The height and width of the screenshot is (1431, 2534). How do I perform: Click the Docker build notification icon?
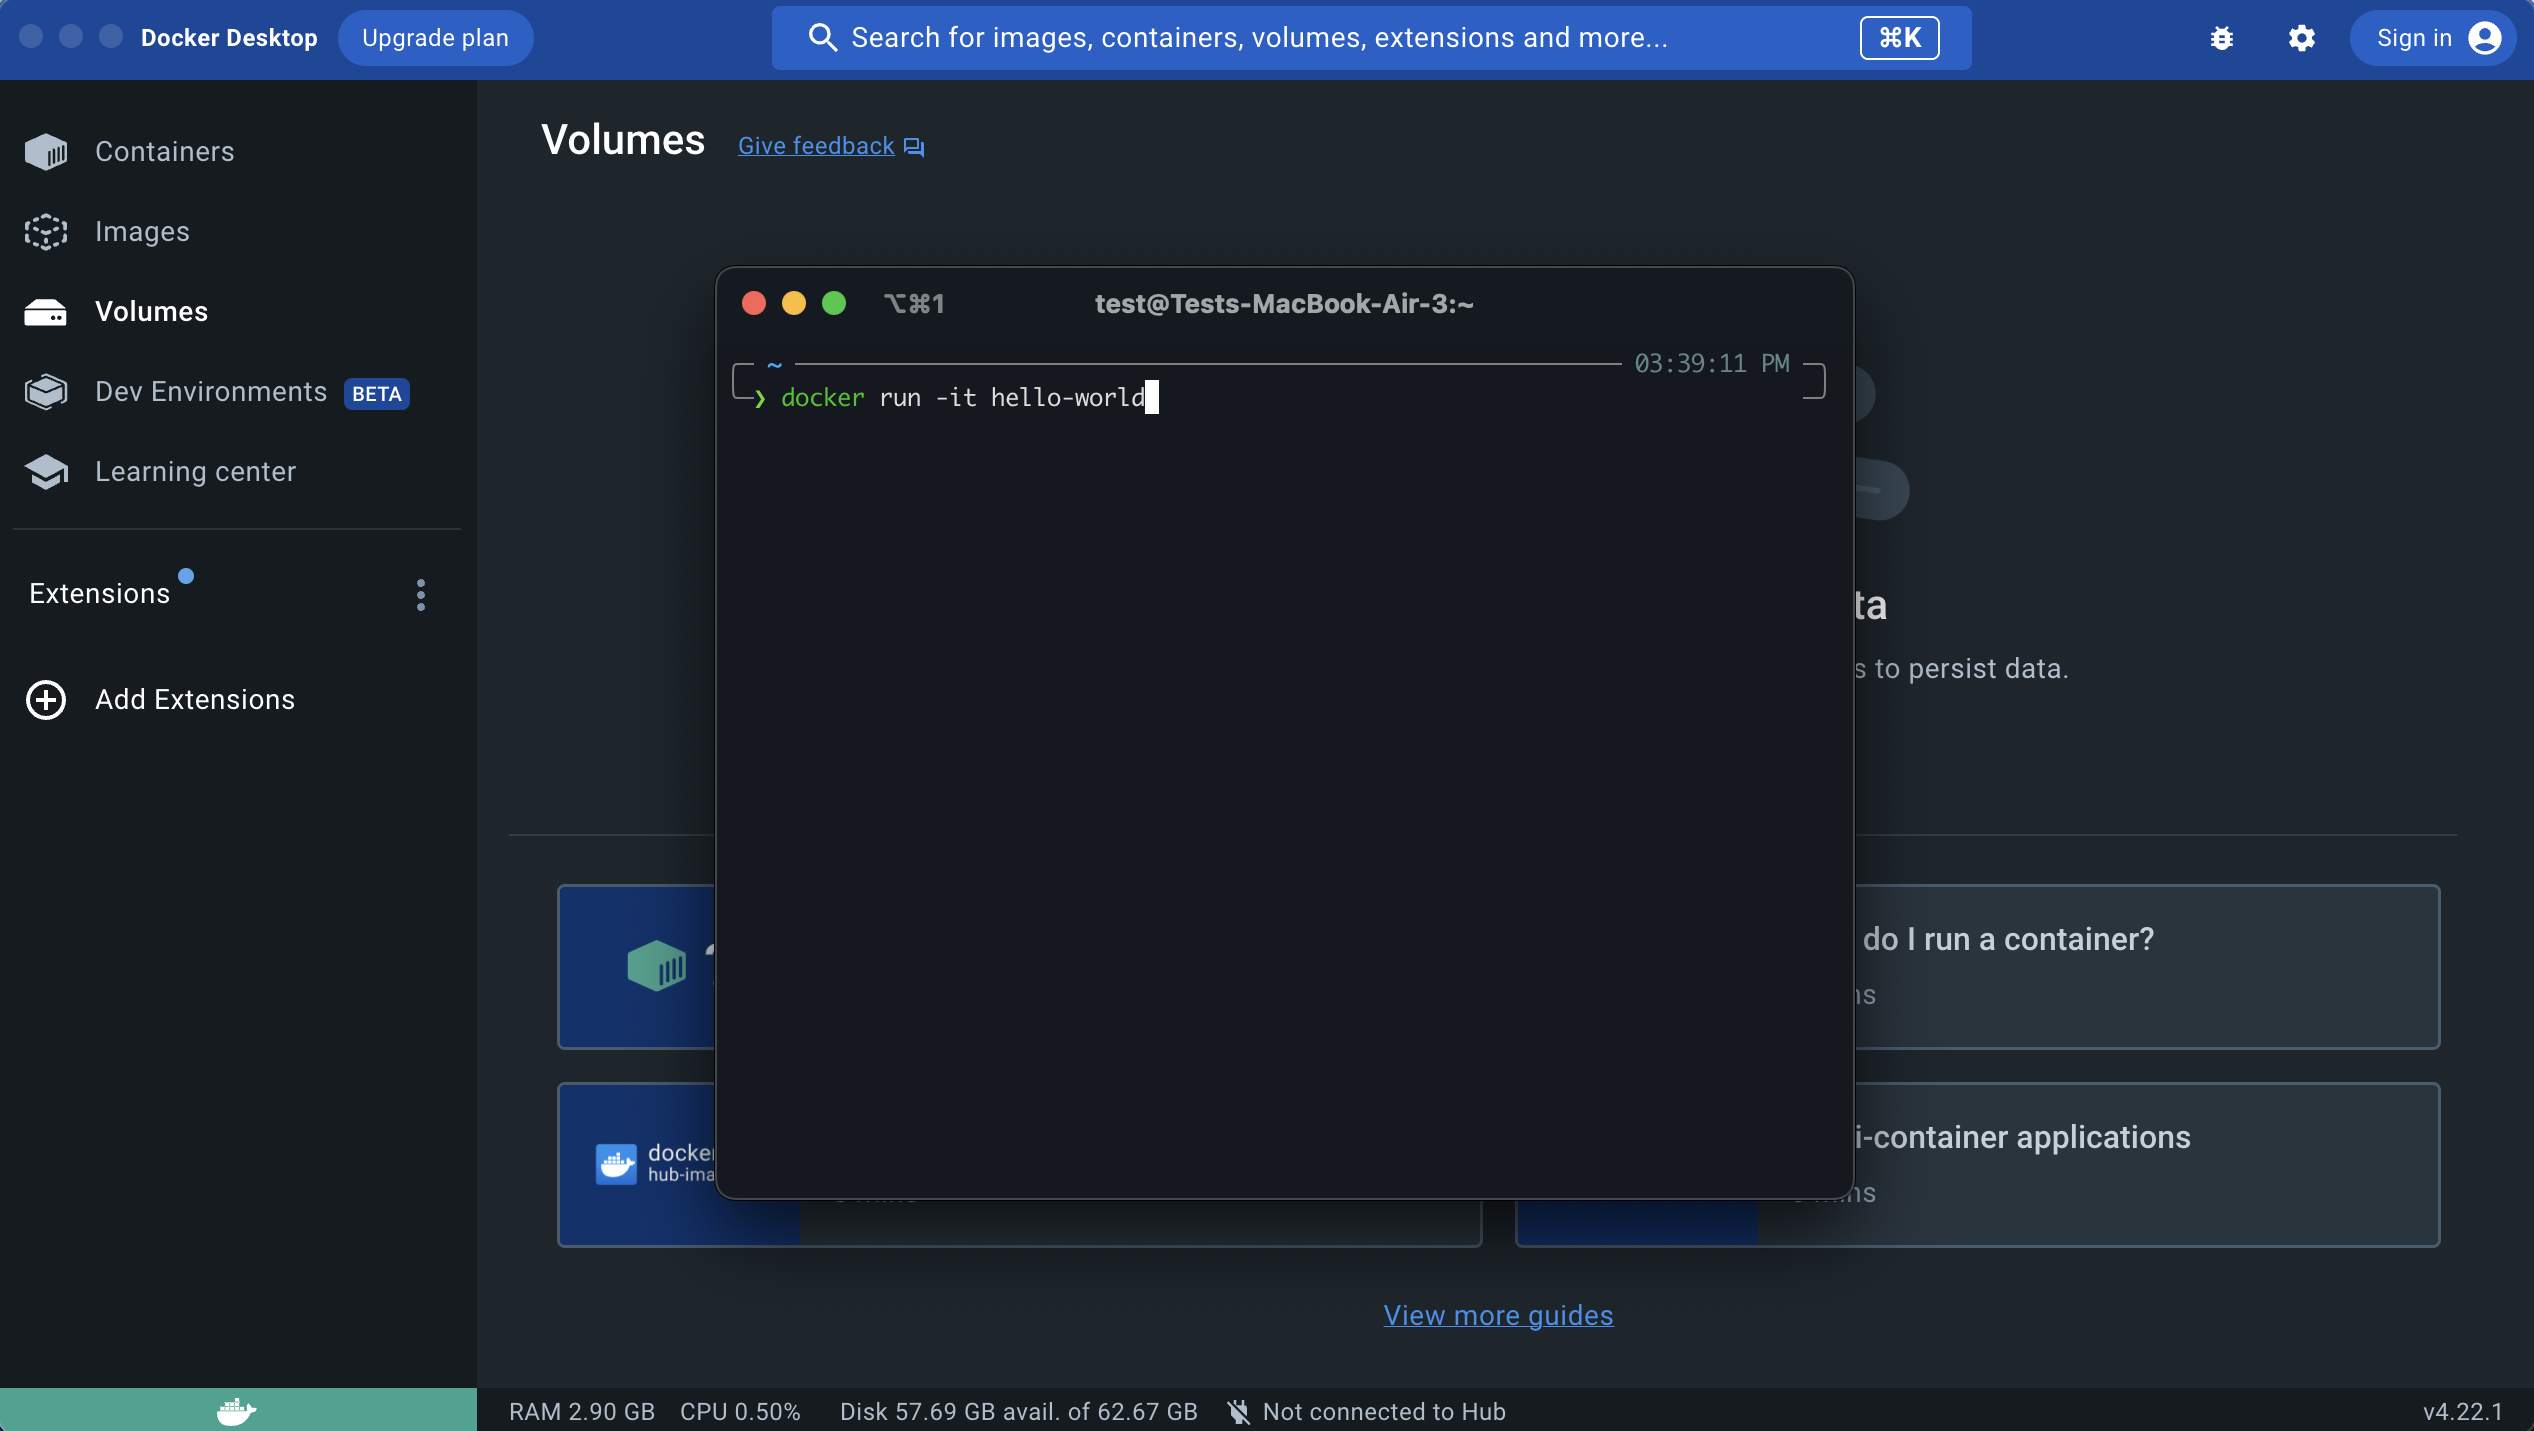click(2222, 38)
